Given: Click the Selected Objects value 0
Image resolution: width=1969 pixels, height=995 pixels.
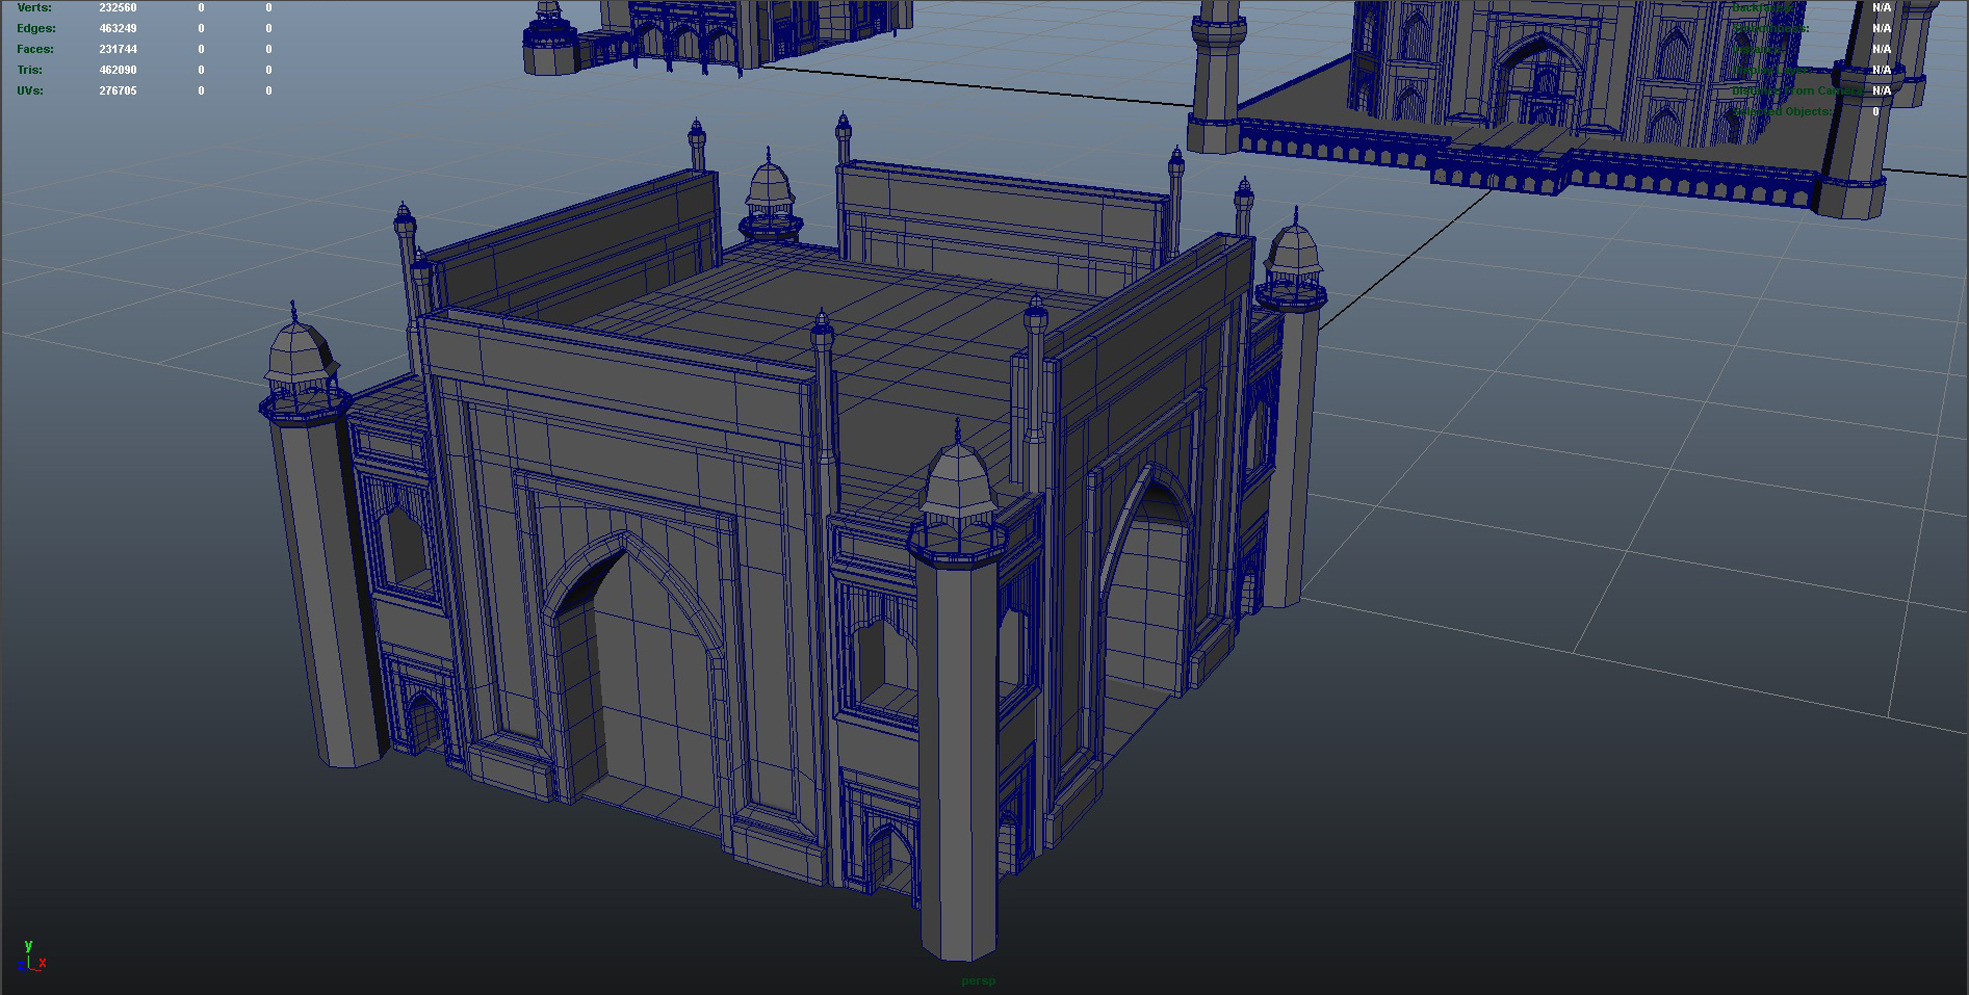Looking at the screenshot, I should pyautogui.click(x=1876, y=111).
